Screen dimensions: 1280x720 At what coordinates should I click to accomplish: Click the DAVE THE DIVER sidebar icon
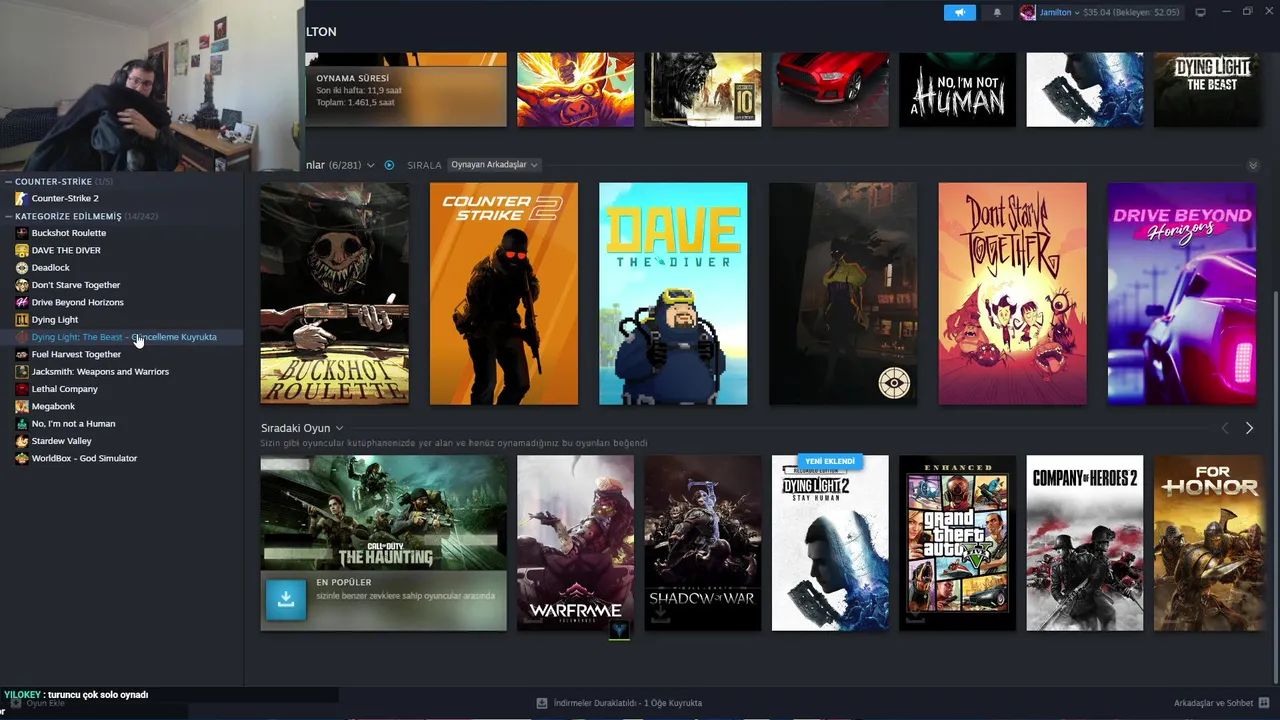[22, 250]
